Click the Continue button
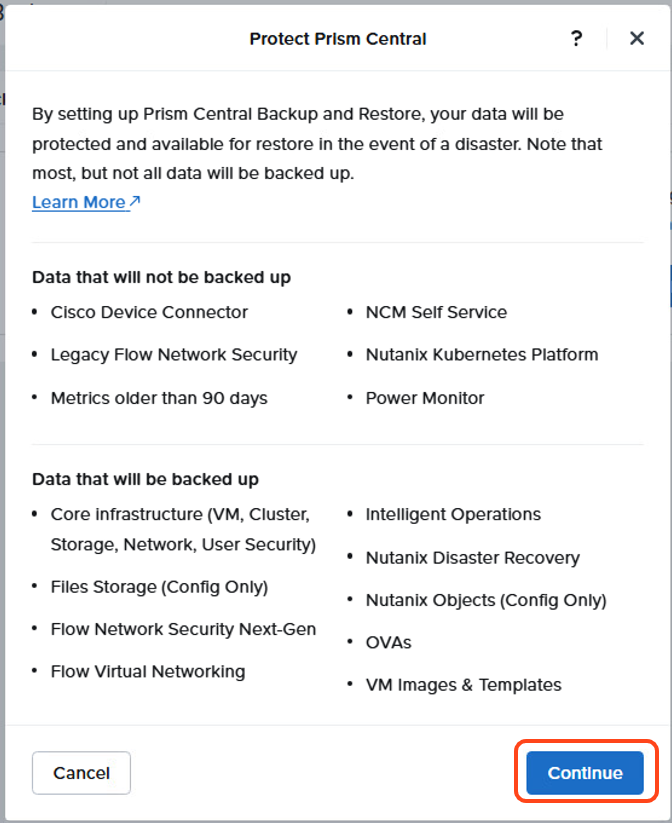This screenshot has height=823, width=672. 585,773
